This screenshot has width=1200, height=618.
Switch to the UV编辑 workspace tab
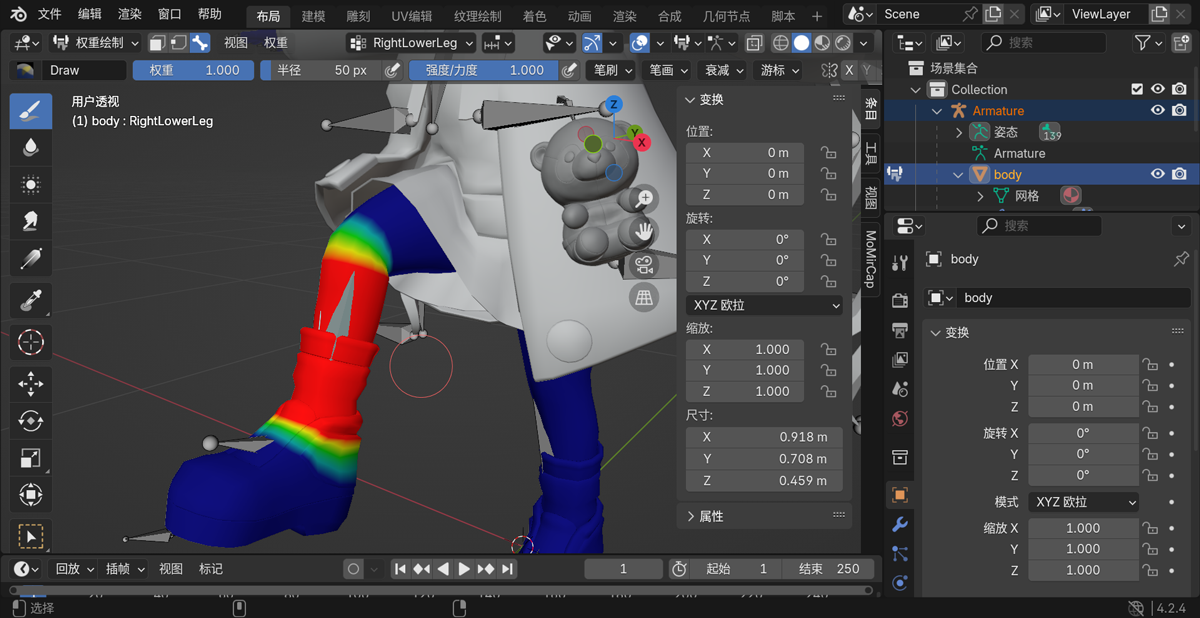click(x=411, y=16)
